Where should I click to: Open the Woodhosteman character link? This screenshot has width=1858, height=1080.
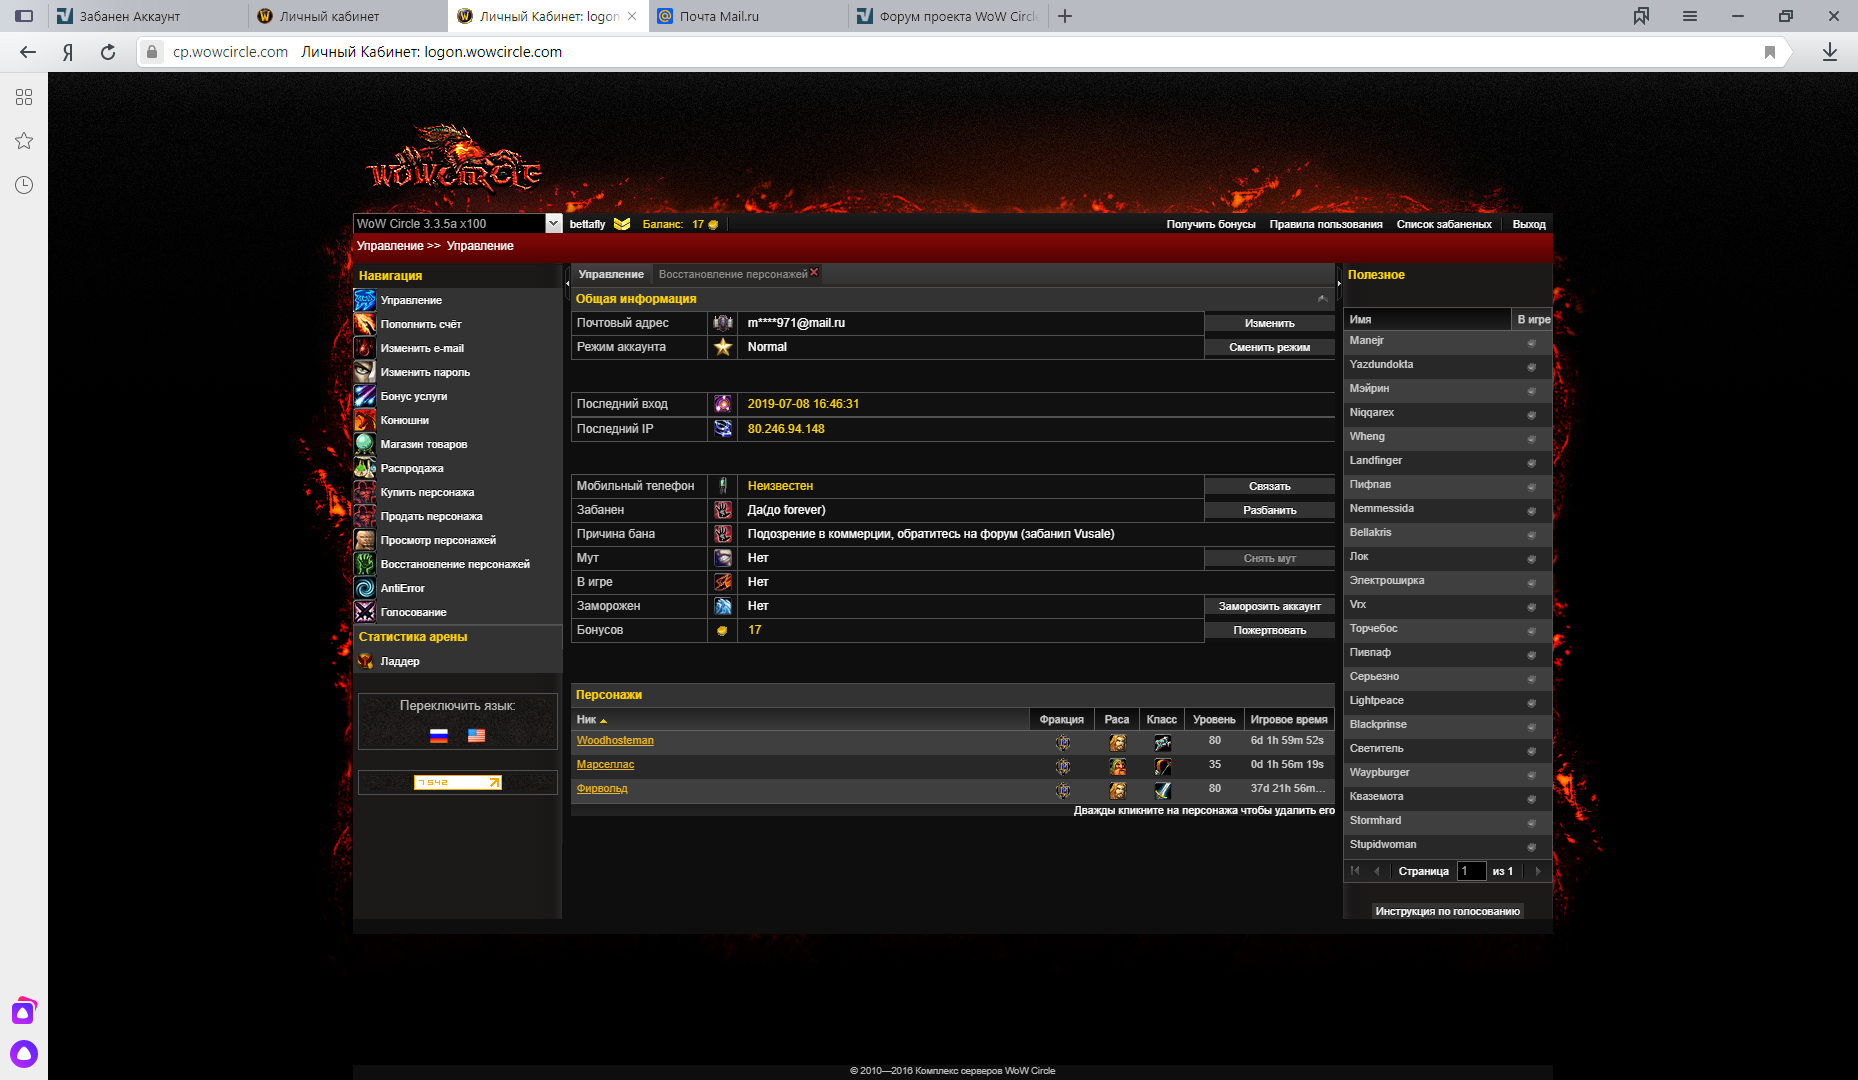[x=615, y=741]
